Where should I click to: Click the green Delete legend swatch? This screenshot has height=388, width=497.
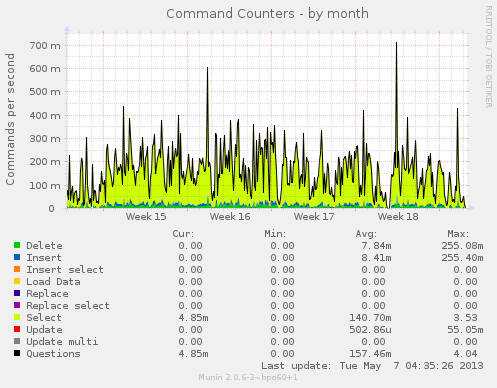[x=17, y=245]
